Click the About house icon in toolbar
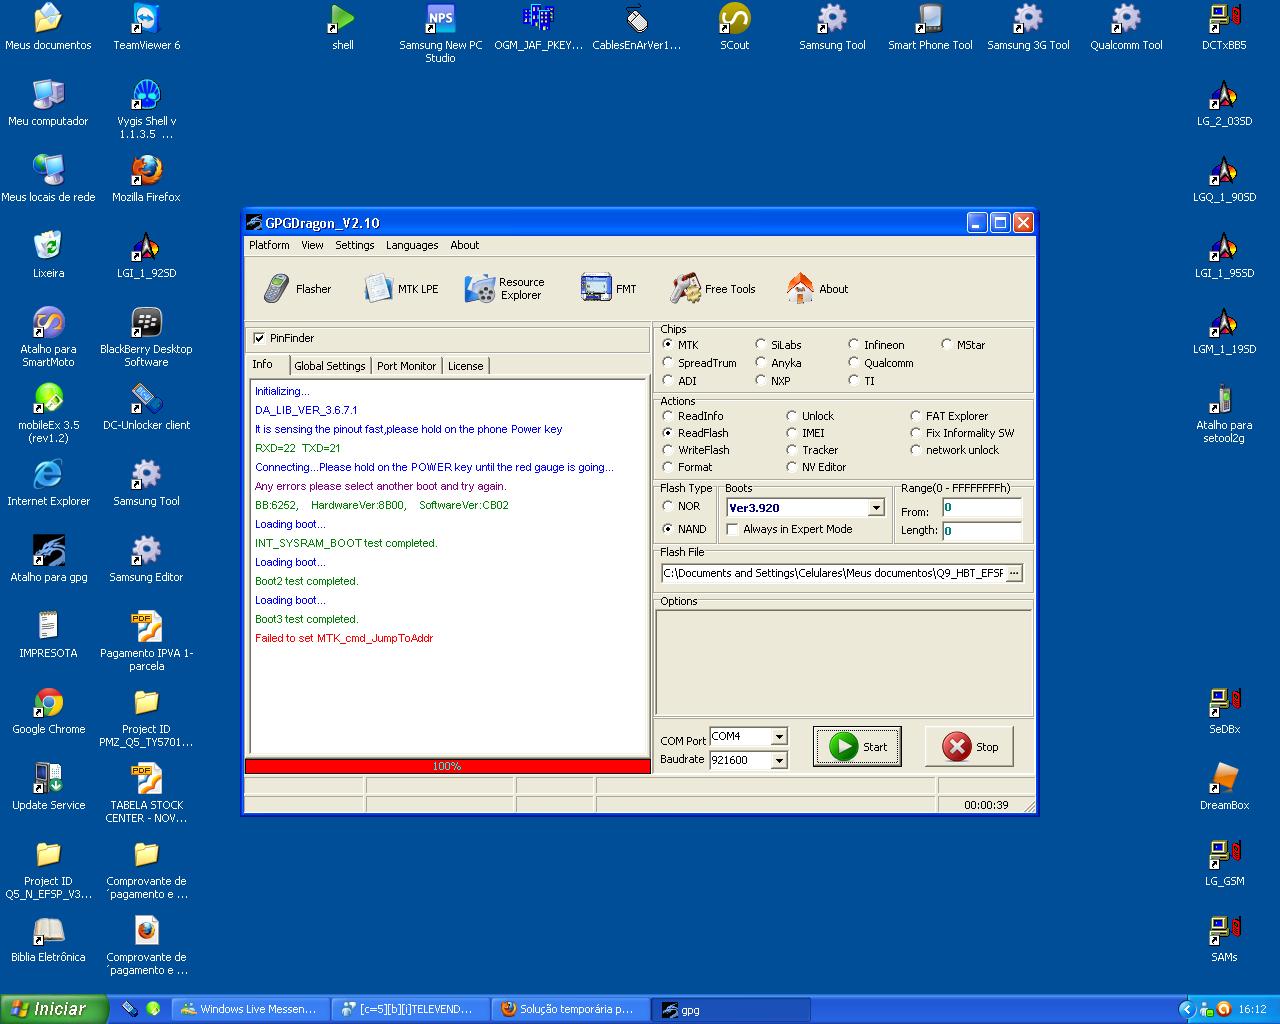 [800, 288]
